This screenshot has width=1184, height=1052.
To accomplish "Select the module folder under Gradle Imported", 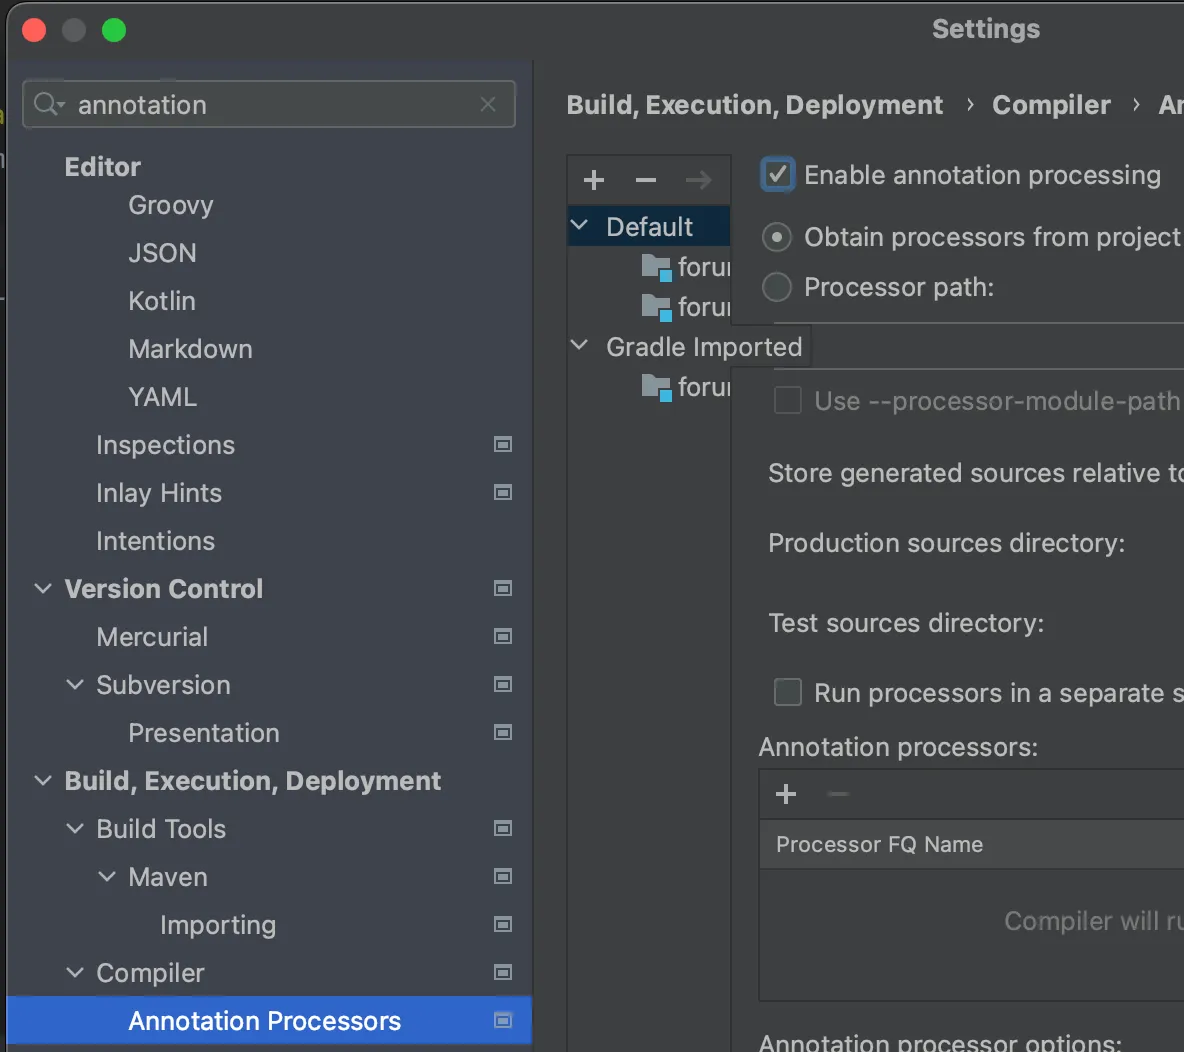I will click(x=686, y=386).
